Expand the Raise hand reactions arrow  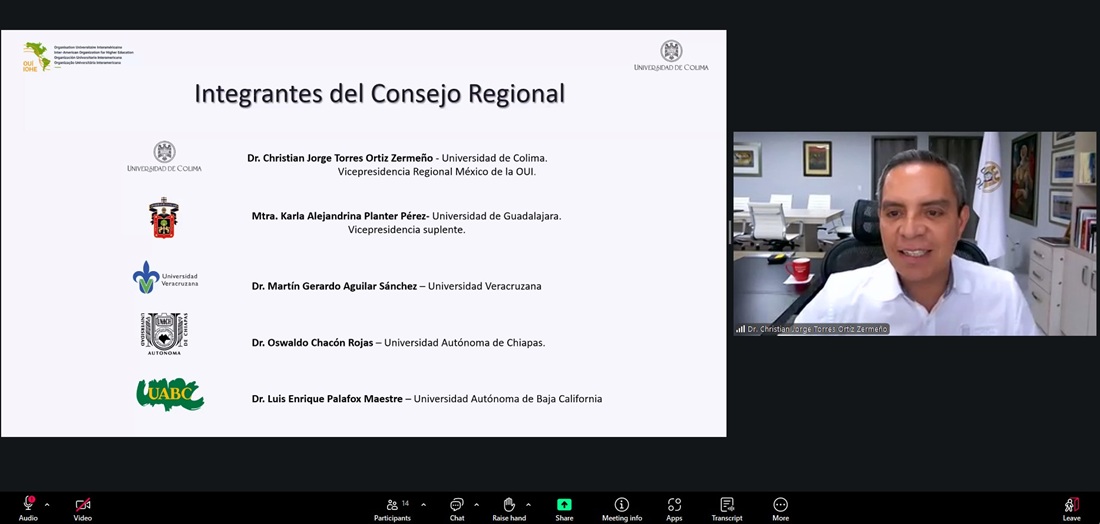coord(528,504)
